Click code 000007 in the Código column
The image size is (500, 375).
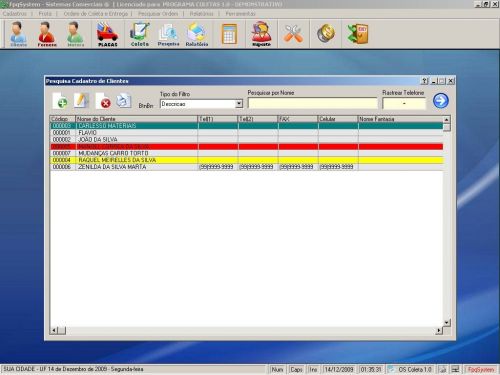(x=62, y=153)
